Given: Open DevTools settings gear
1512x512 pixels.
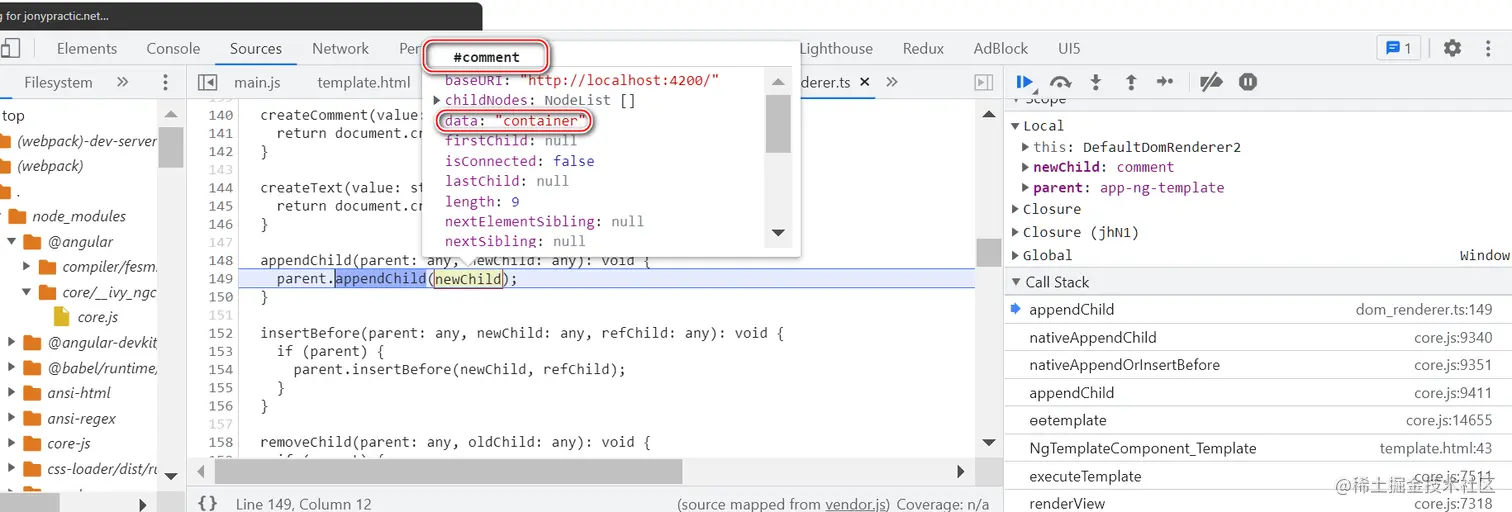Looking at the screenshot, I should 1452,48.
